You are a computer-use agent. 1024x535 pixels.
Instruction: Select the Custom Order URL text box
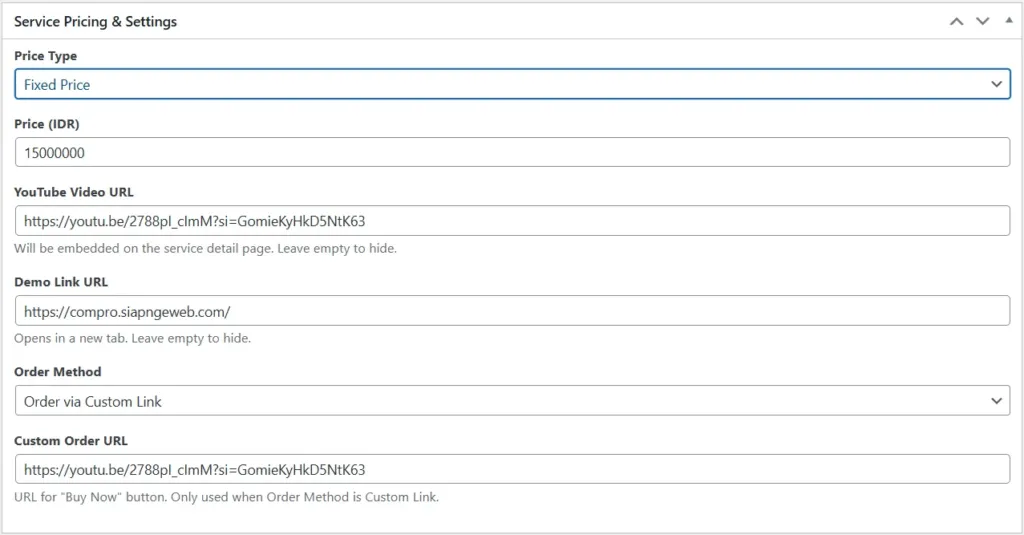coord(512,469)
